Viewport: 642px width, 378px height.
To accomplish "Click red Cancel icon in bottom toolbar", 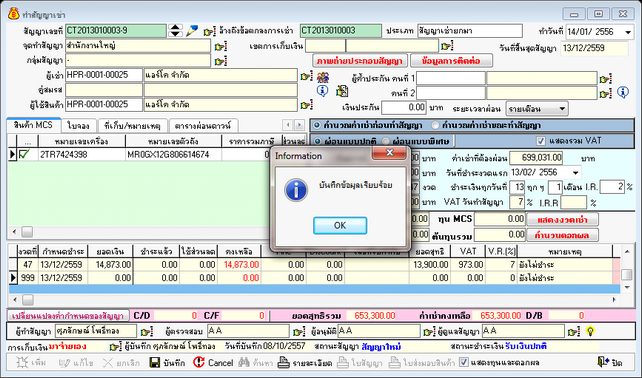I will (199, 362).
